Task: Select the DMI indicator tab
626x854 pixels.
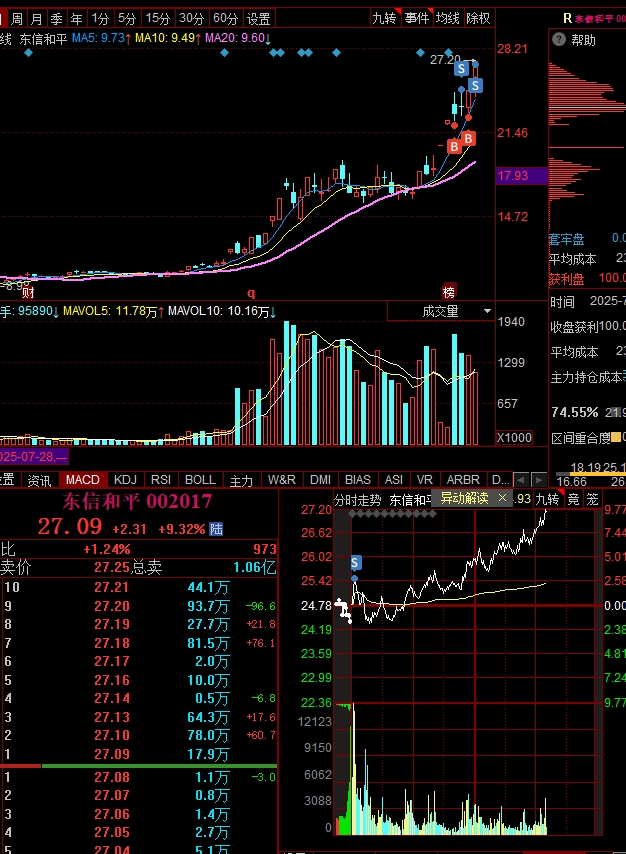Action: 320,480
